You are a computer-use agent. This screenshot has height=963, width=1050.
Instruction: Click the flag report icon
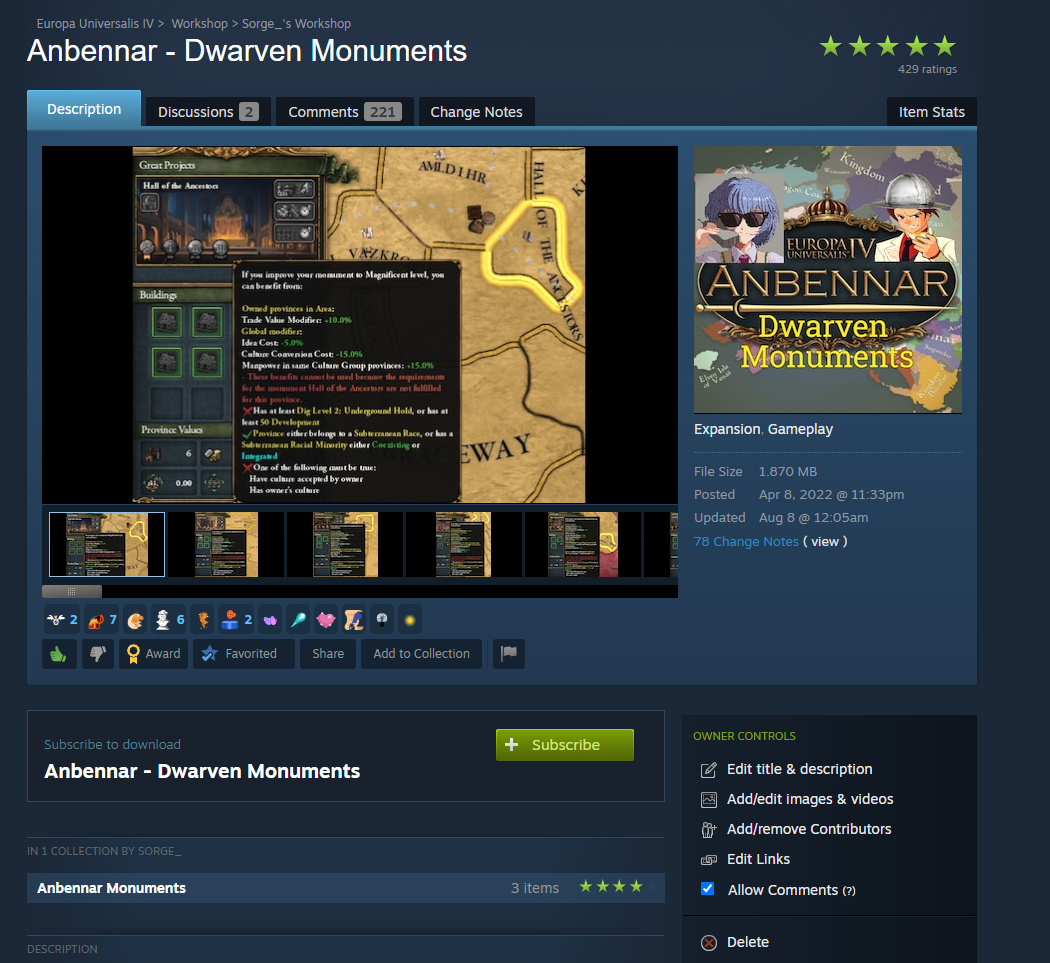509,654
